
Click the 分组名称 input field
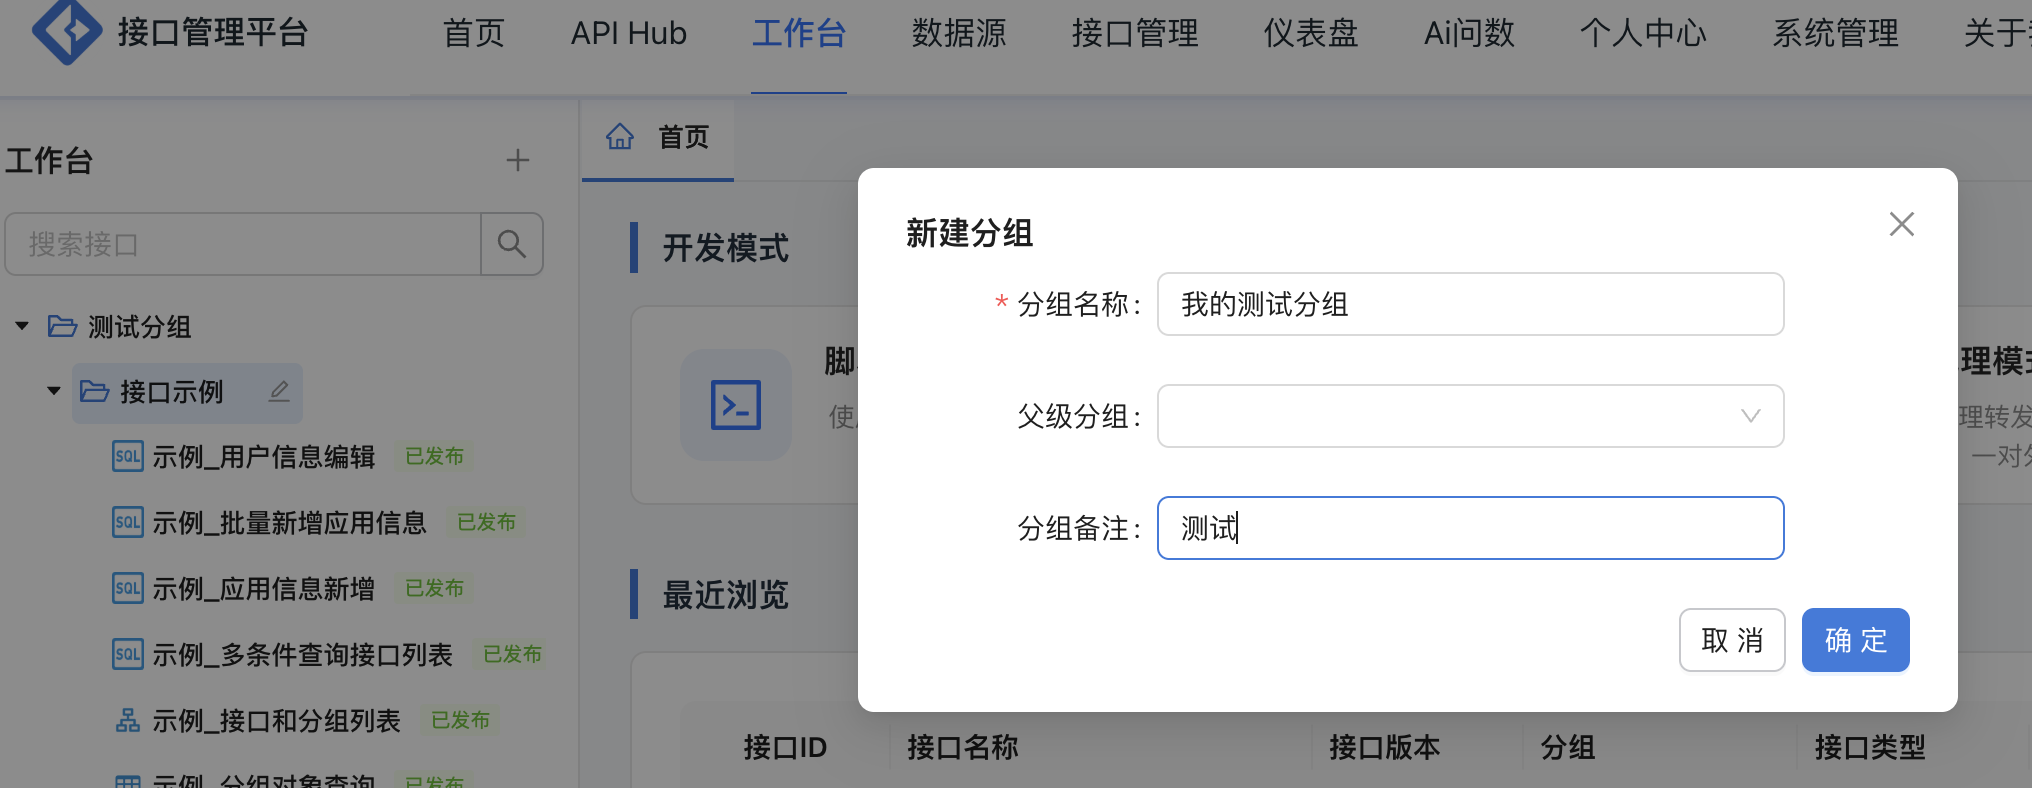1470,304
